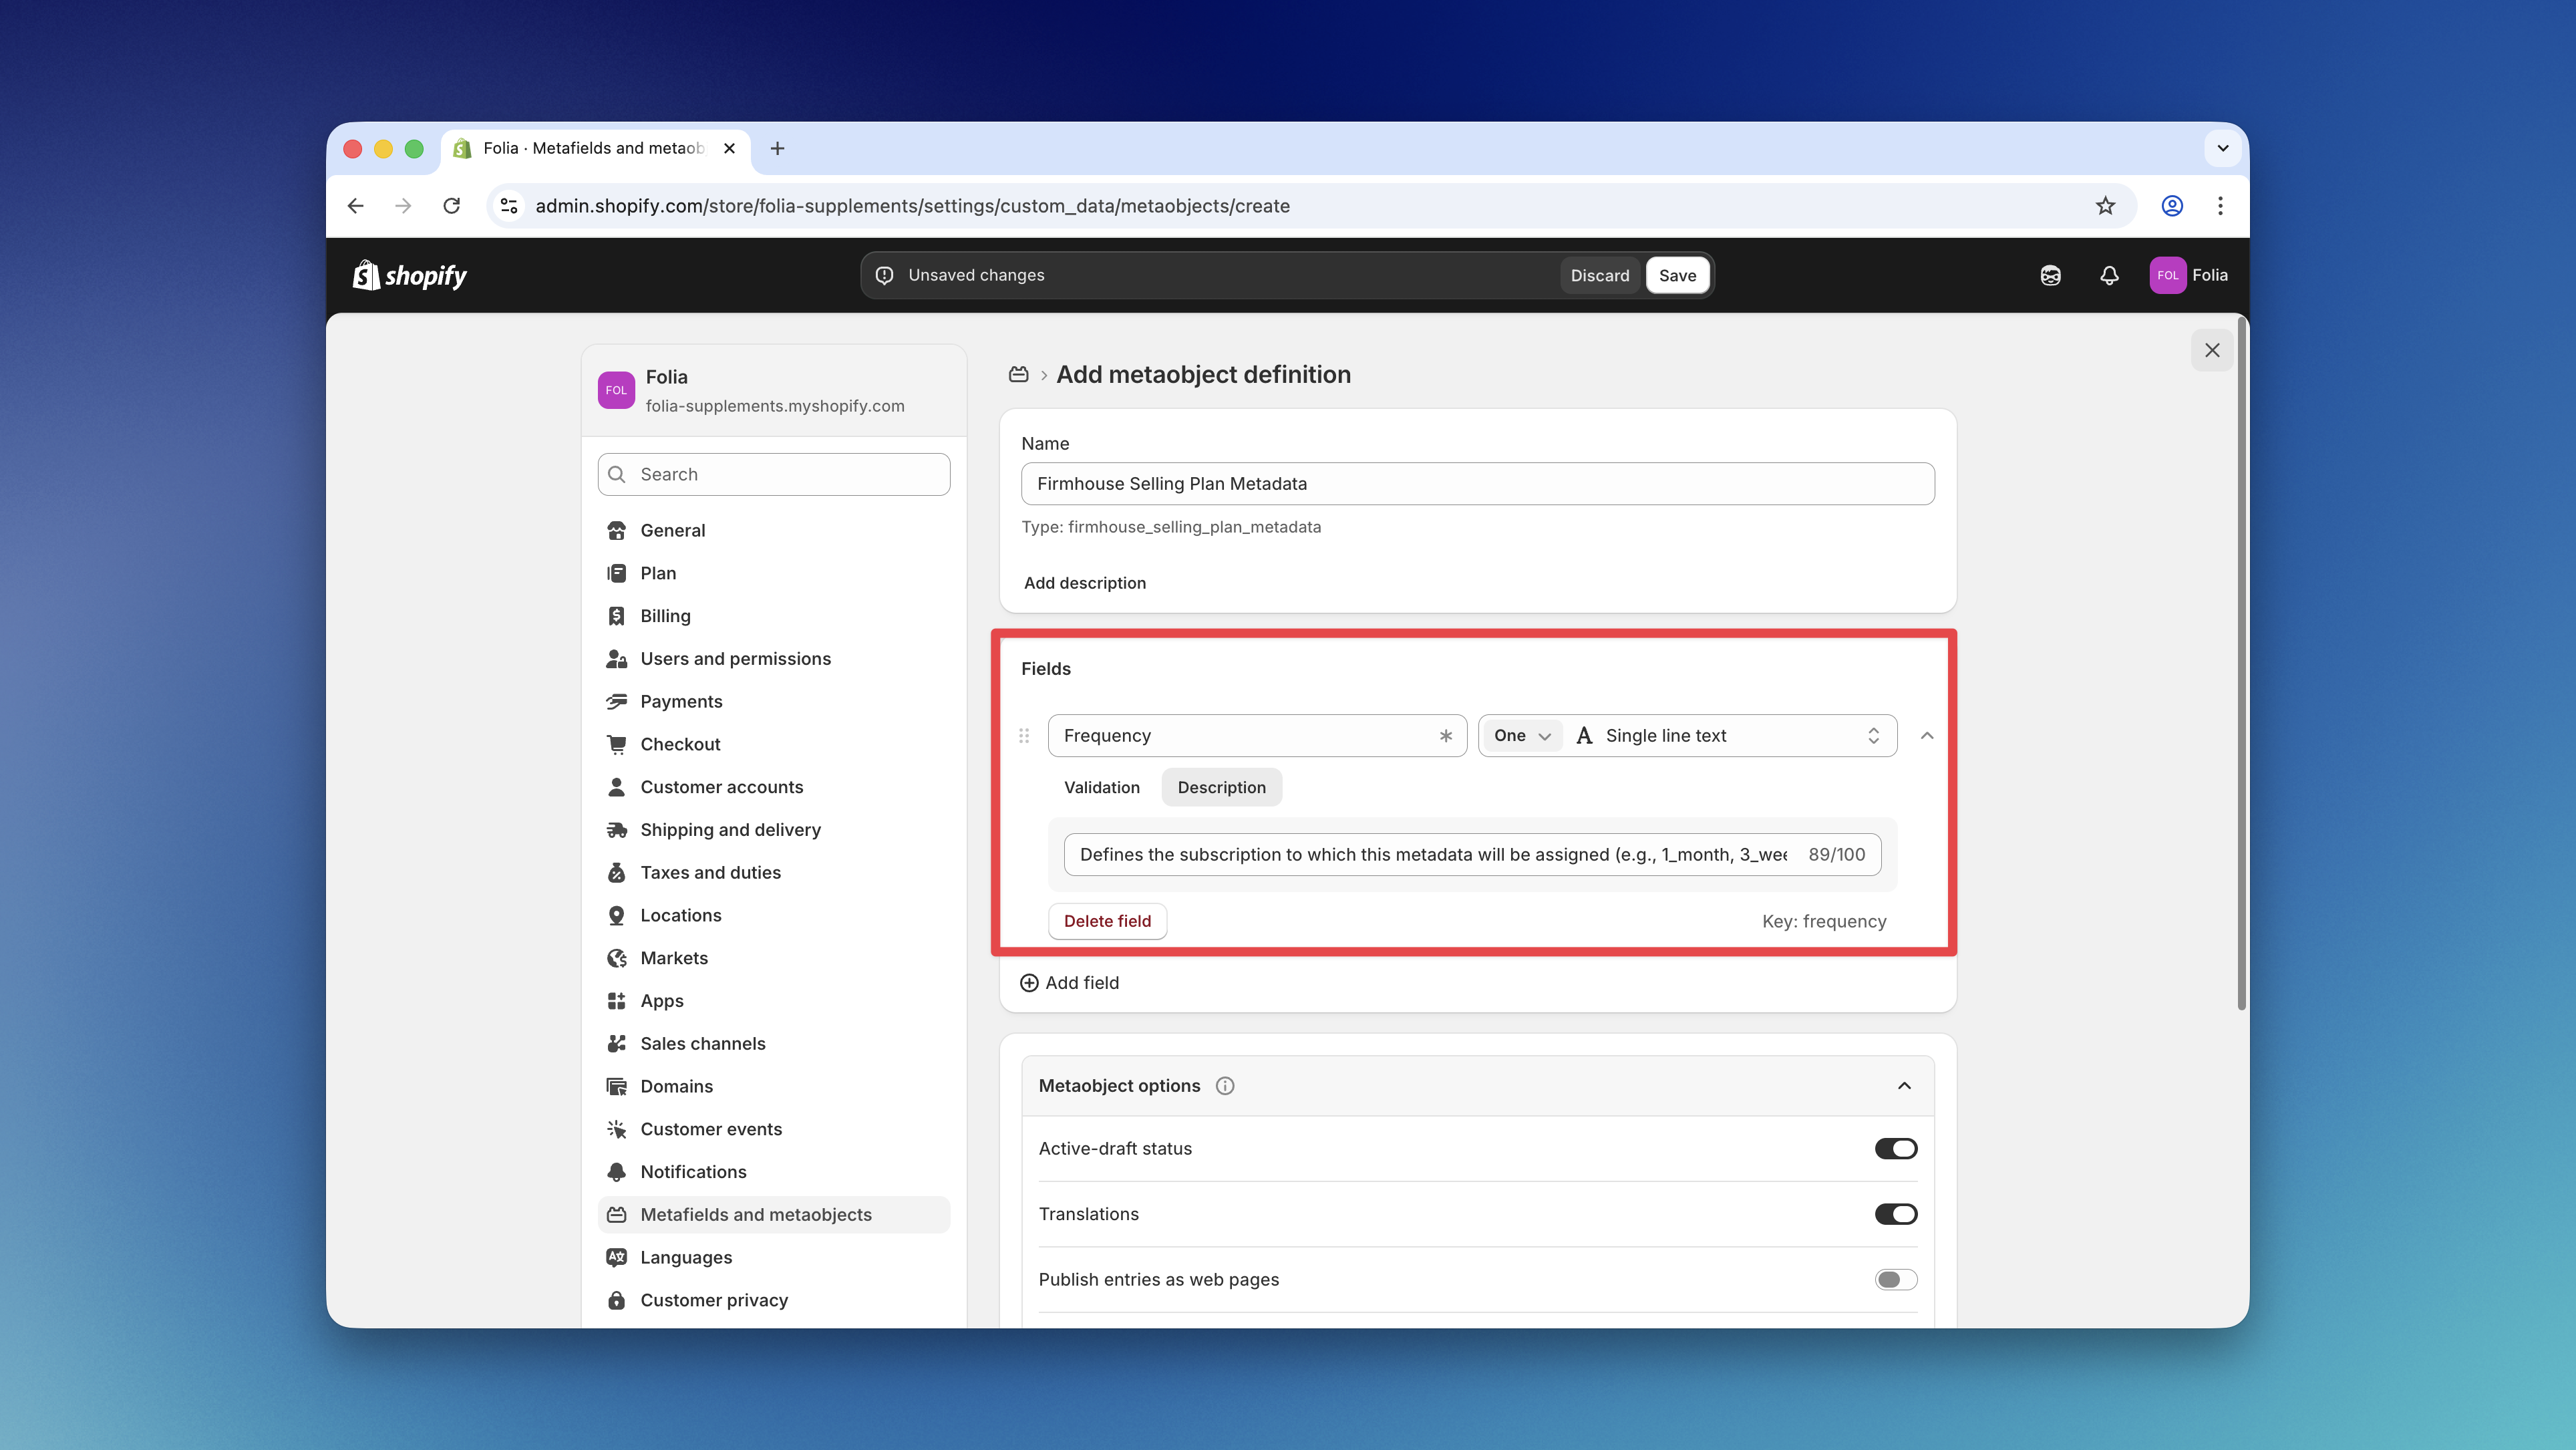Open Checkout settings page
Viewport: 2576px width, 1450px height.
pyautogui.click(x=774, y=744)
